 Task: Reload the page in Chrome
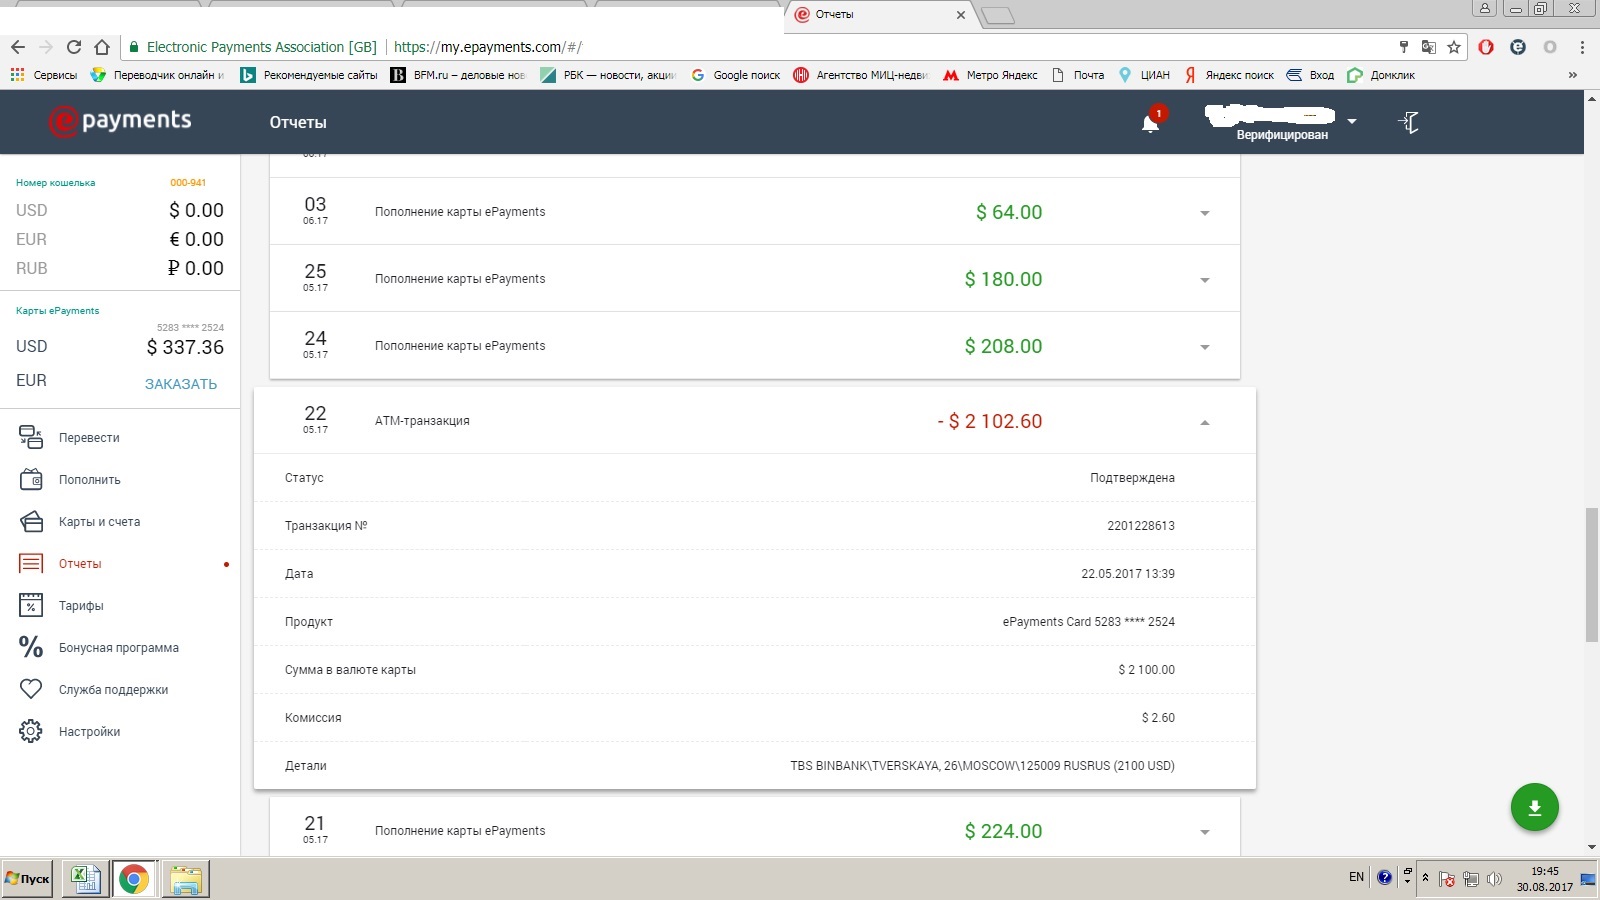[74, 47]
